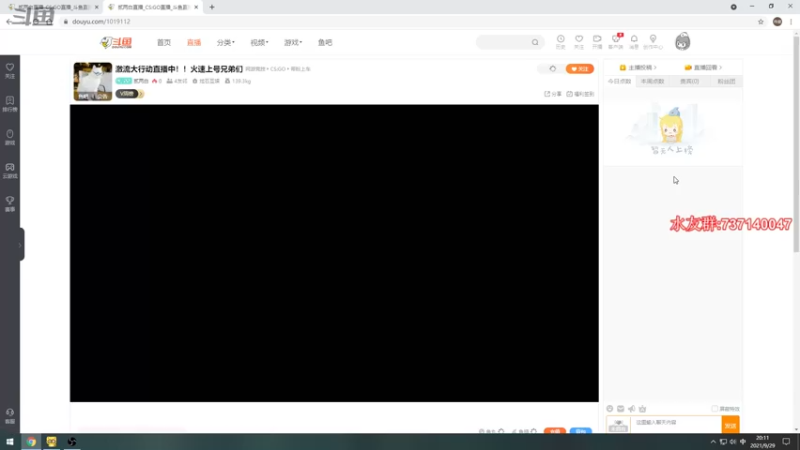
Task: Open watch history clock icon
Action: click(560, 41)
